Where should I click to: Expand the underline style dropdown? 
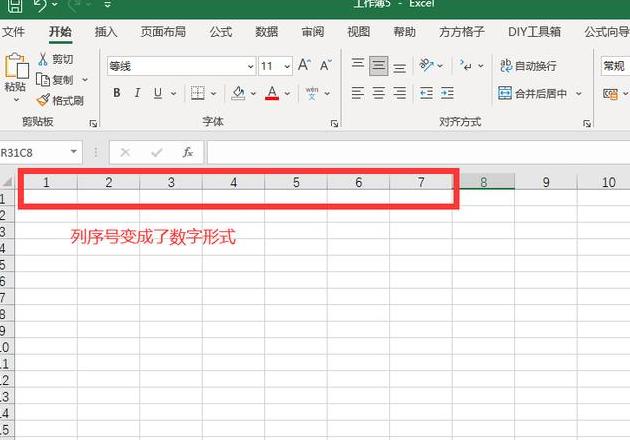pyautogui.click(x=173, y=94)
